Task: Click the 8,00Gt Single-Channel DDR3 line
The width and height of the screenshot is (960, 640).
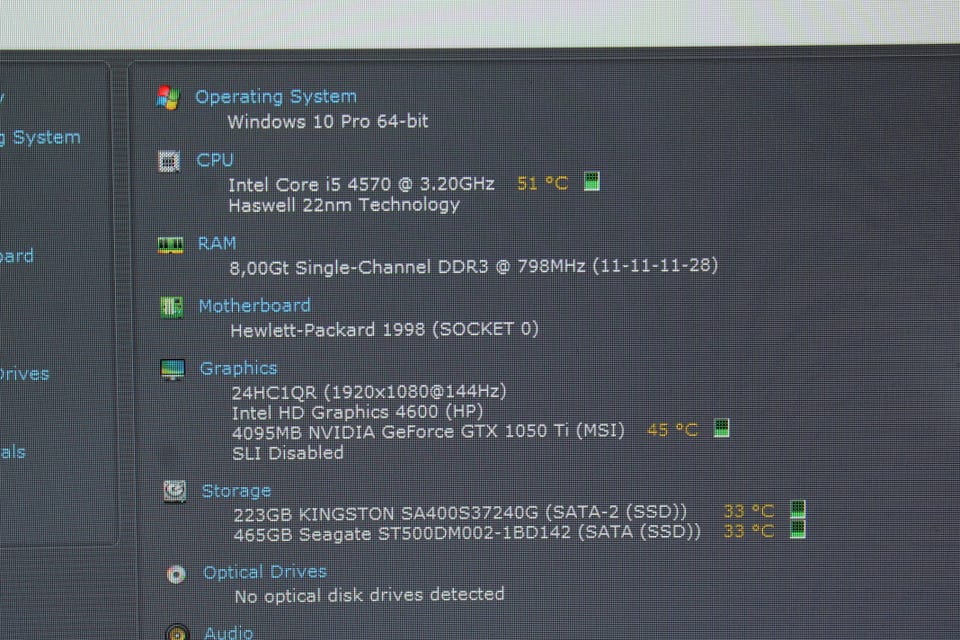Action: pyautogui.click(x=473, y=266)
